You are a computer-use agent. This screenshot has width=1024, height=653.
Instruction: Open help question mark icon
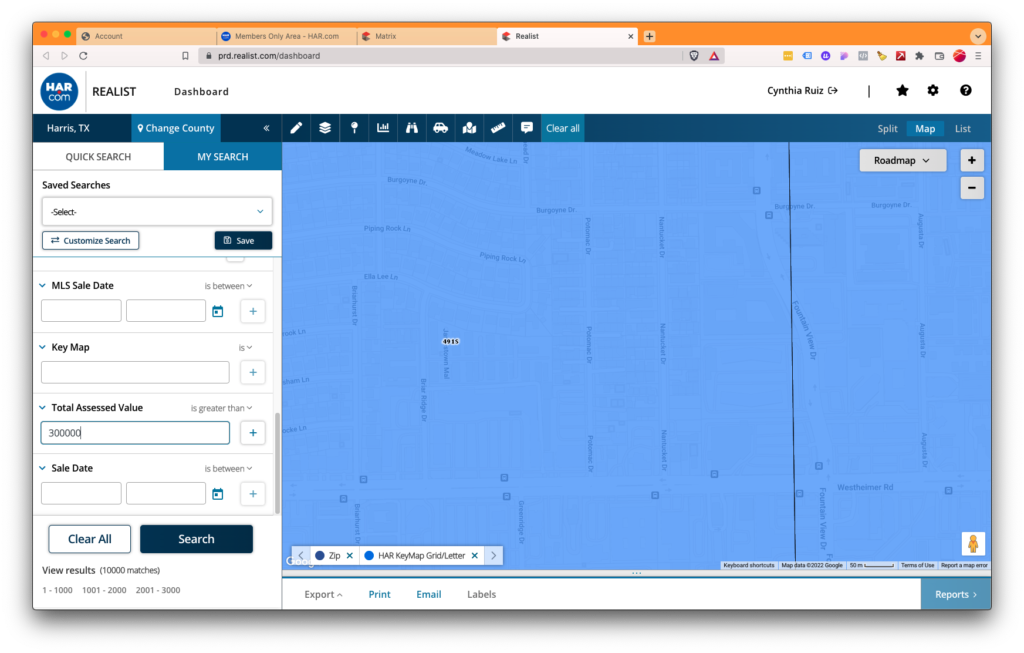coord(965,91)
